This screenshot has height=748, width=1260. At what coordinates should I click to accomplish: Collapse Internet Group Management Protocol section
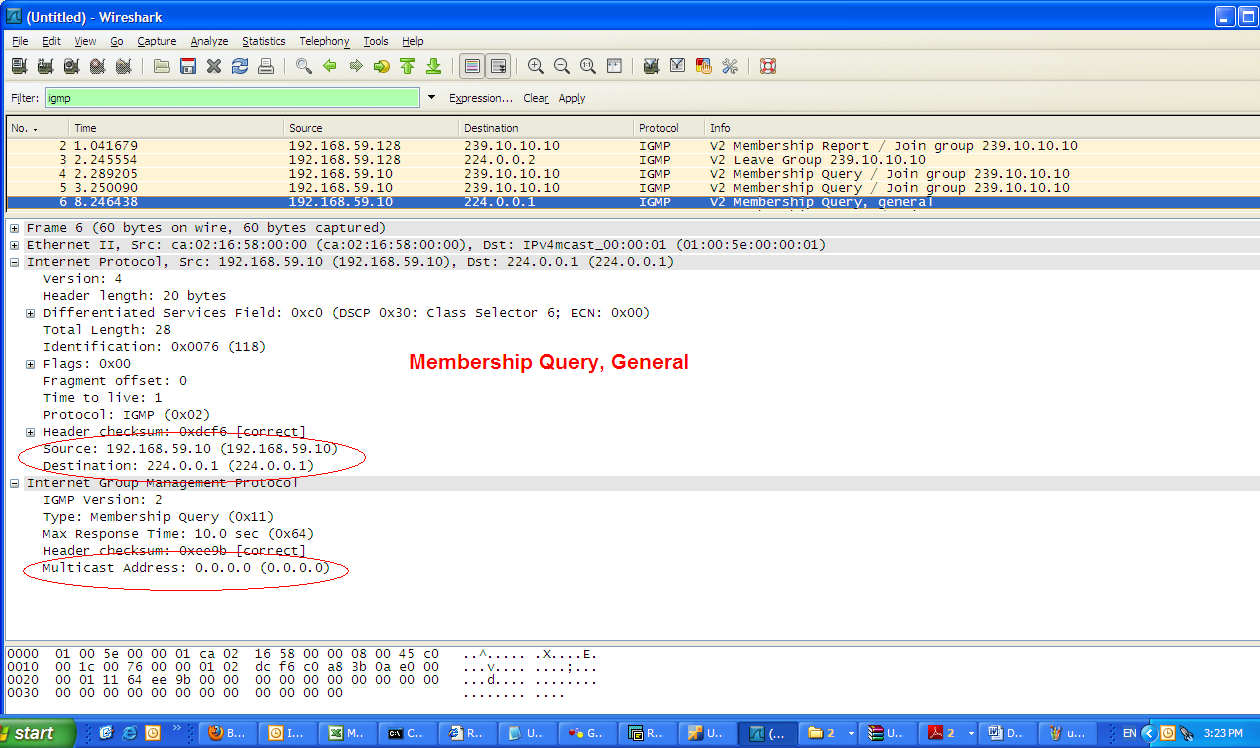pos(14,483)
